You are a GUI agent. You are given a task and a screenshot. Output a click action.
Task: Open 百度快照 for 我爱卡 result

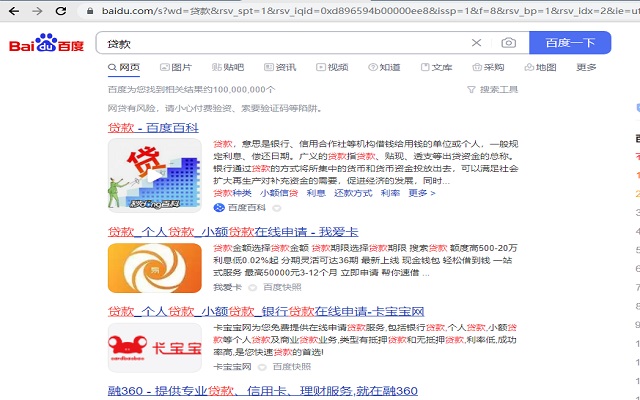pos(282,287)
